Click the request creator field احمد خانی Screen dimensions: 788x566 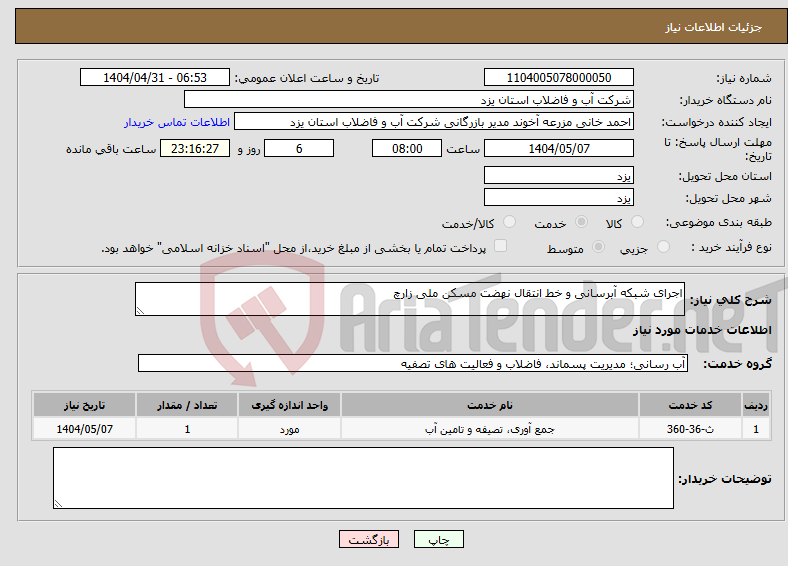point(434,122)
